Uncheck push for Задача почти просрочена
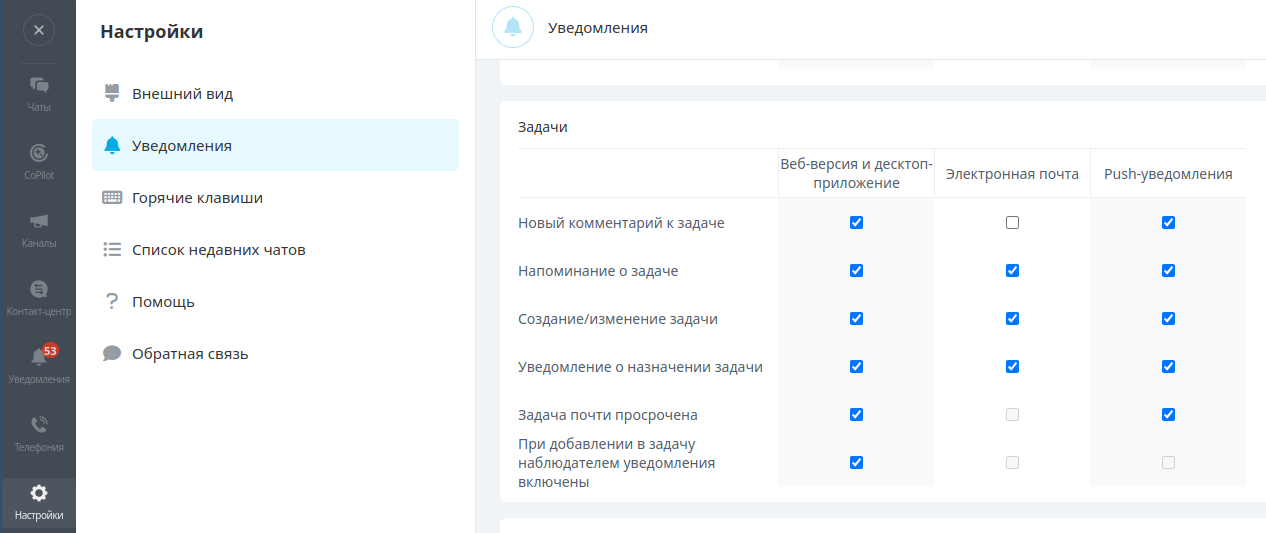Image resolution: width=1266 pixels, height=533 pixels. (x=1168, y=415)
